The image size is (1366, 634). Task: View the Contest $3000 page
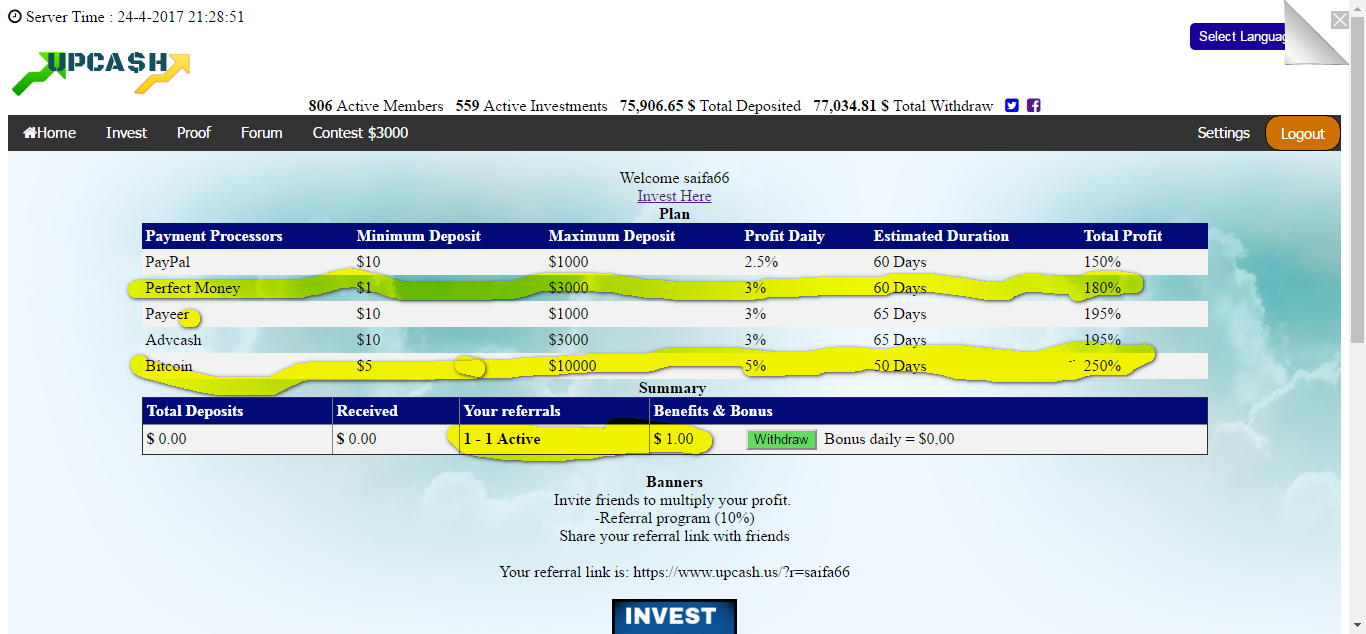pyautogui.click(x=360, y=133)
